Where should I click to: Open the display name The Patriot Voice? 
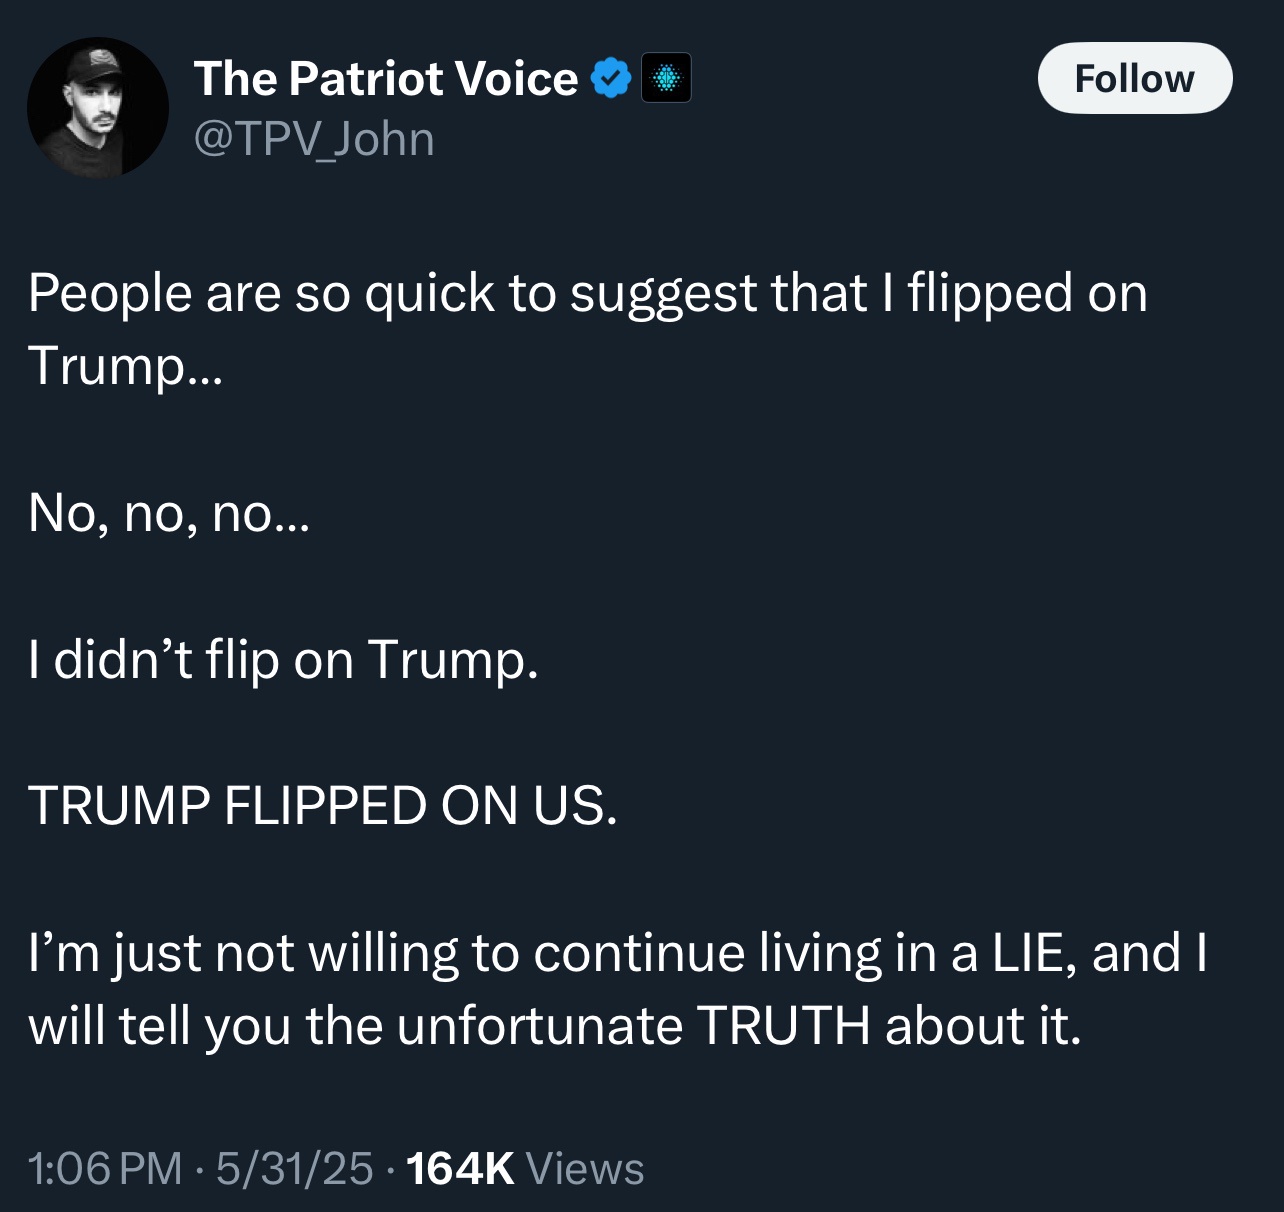click(x=385, y=78)
